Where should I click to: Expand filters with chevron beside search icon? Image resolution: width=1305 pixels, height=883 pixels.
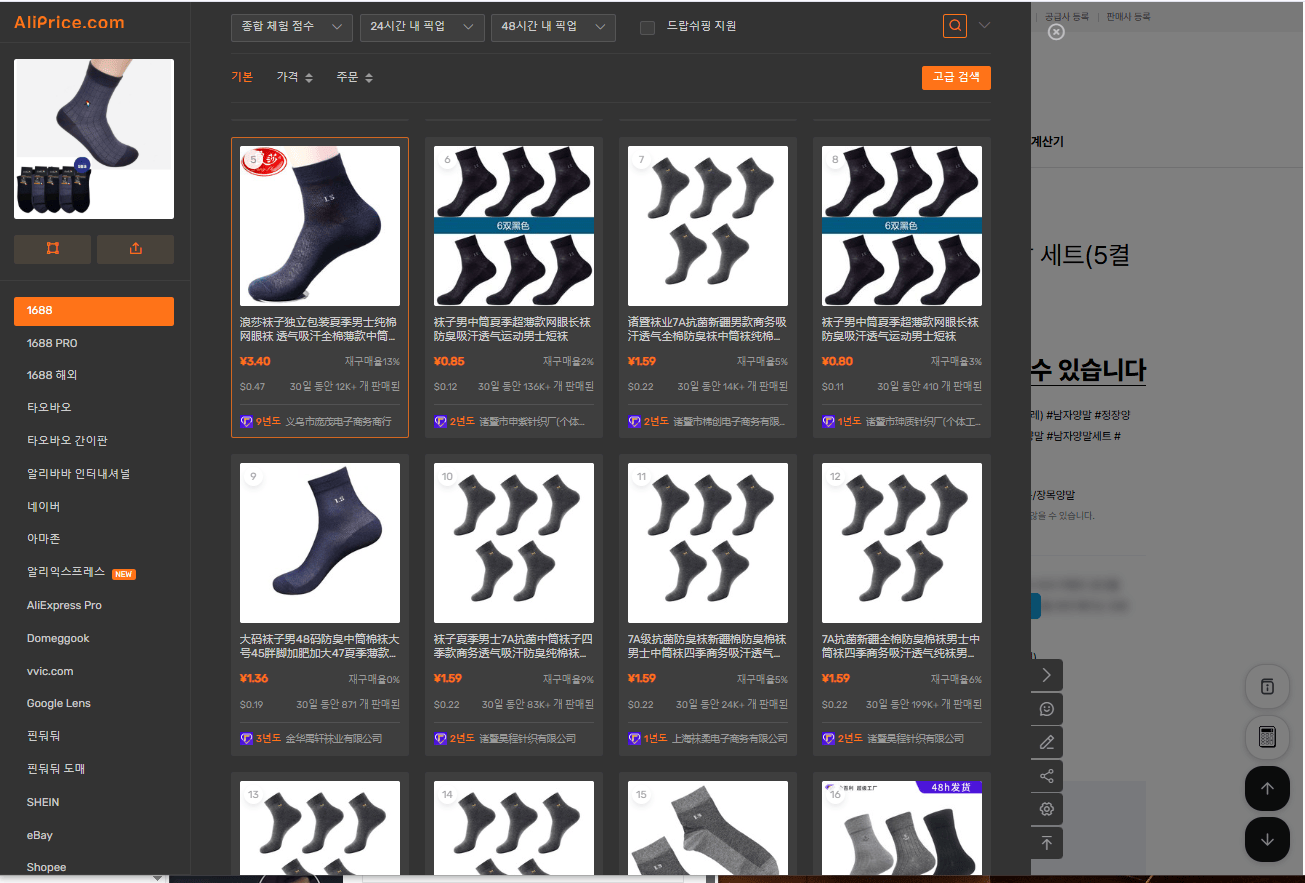985,26
